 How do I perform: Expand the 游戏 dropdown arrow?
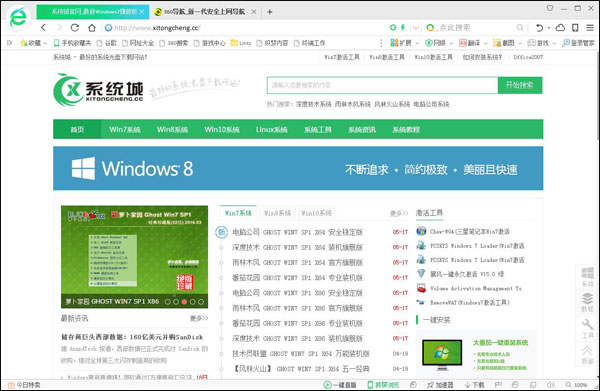554,43
